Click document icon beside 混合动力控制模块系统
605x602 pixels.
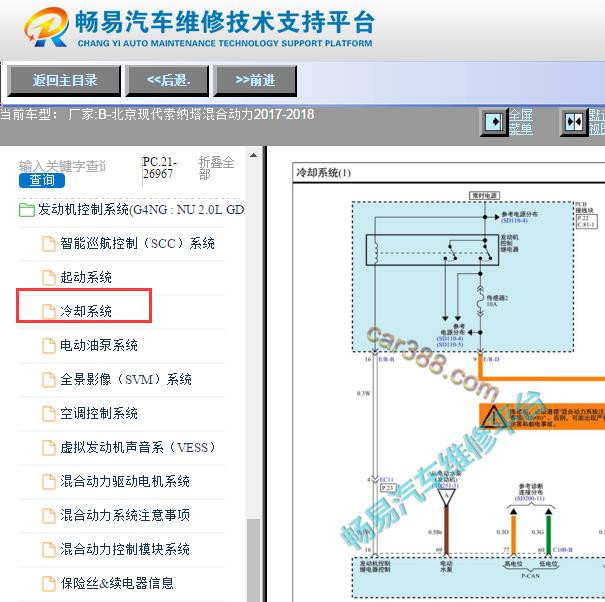coord(49,549)
